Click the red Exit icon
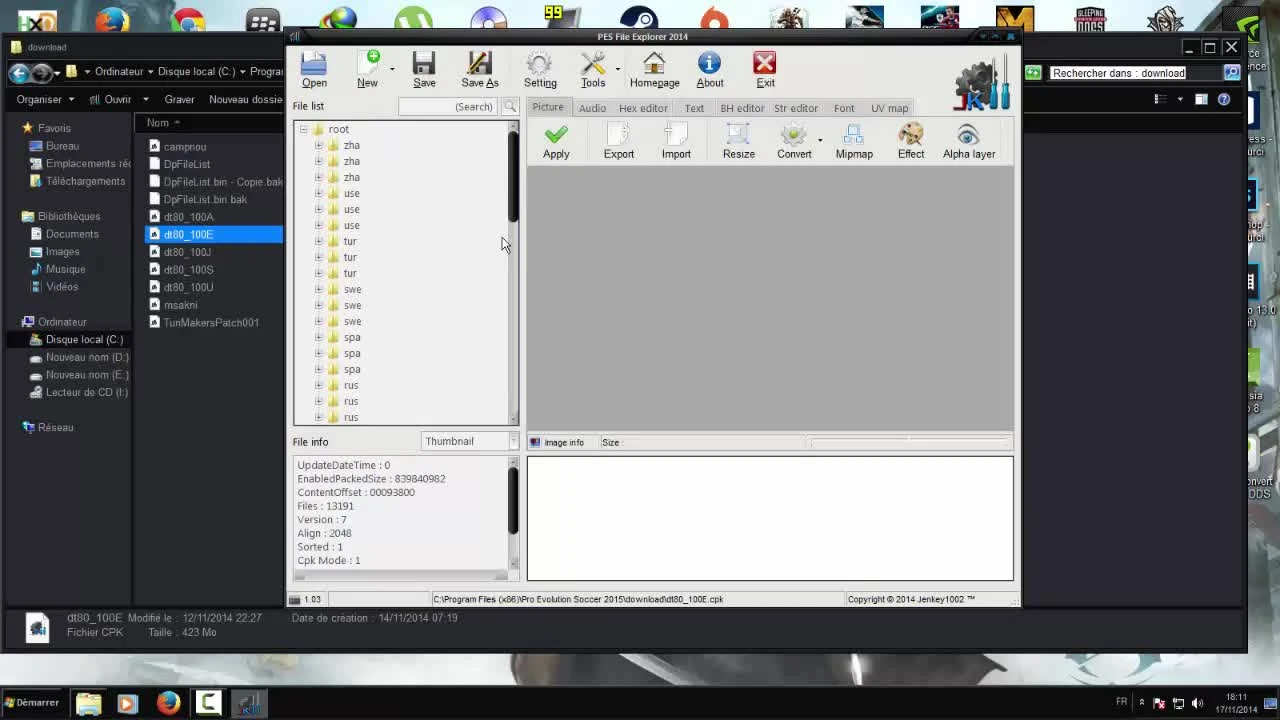The height and width of the screenshot is (720, 1280). pos(765,70)
